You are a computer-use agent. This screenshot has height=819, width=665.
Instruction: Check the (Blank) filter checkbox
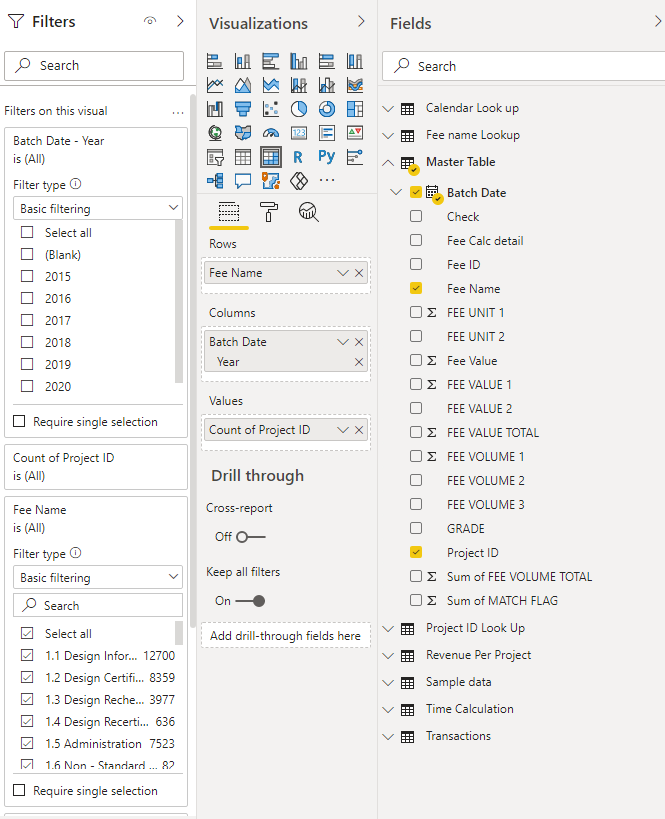pyautogui.click(x=27, y=254)
